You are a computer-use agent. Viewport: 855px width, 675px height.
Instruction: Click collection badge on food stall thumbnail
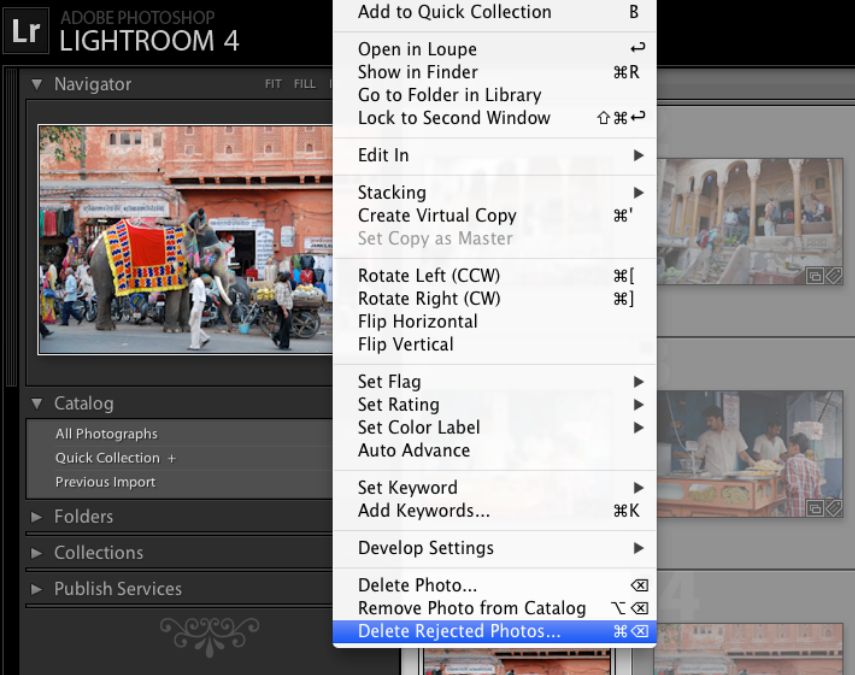[x=815, y=508]
